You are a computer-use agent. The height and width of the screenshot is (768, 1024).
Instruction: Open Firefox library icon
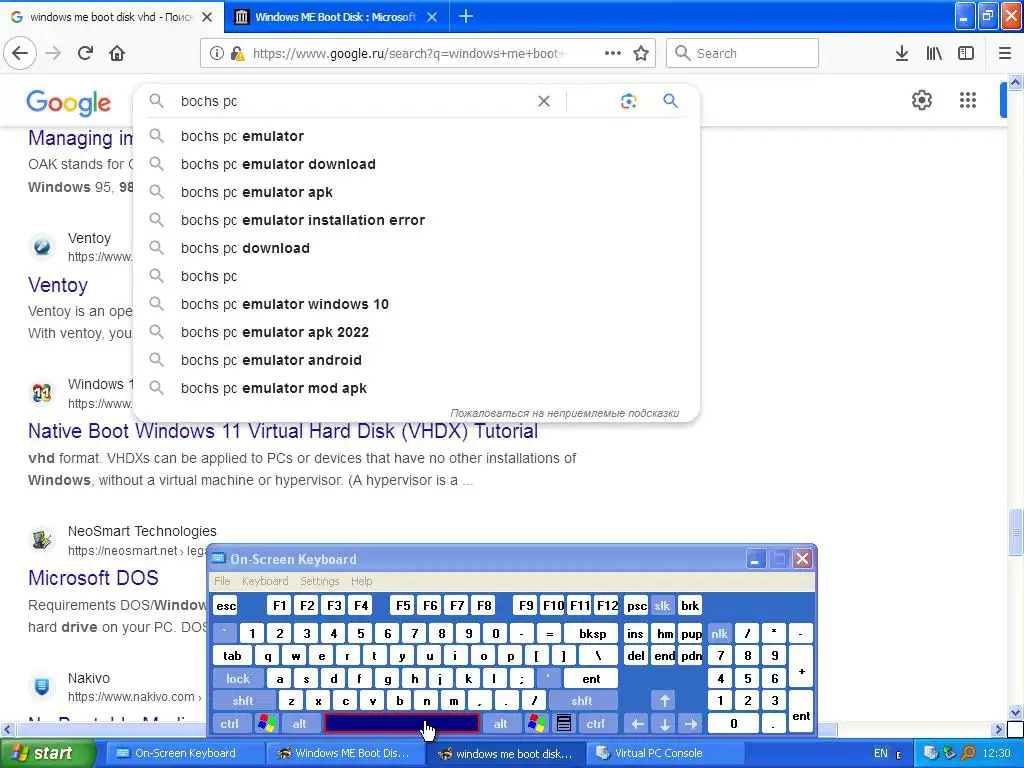[x=934, y=53]
